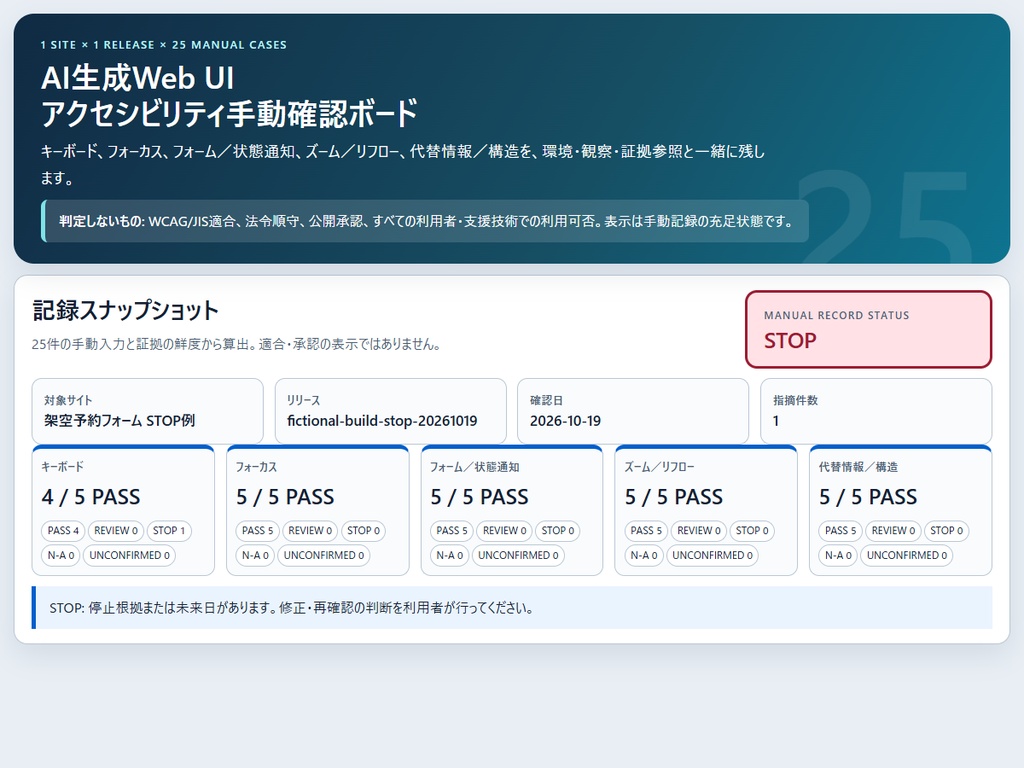1024x768 pixels.
Task: Click PASS 5 pill in フォーカス card
Action: click(x=257, y=531)
